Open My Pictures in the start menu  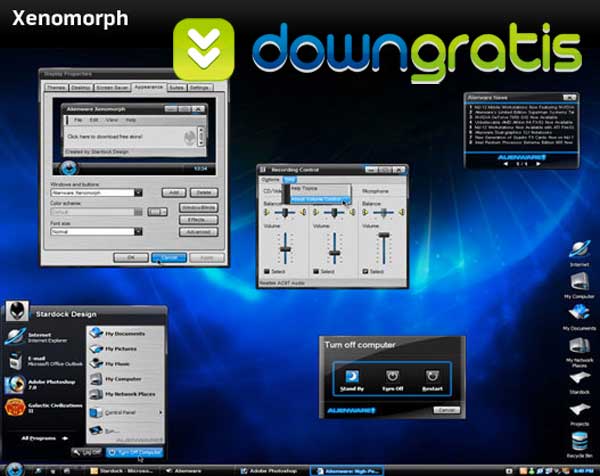(125, 349)
